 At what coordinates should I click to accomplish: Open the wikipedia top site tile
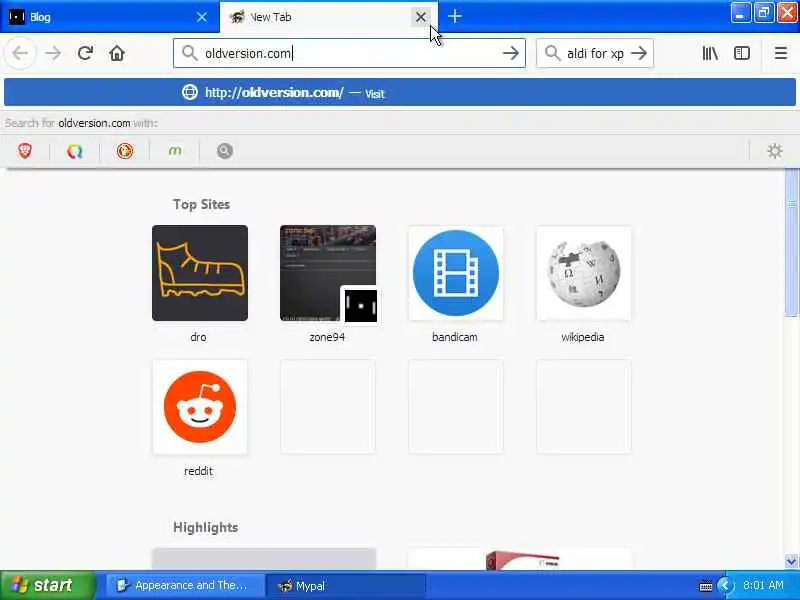(584, 273)
